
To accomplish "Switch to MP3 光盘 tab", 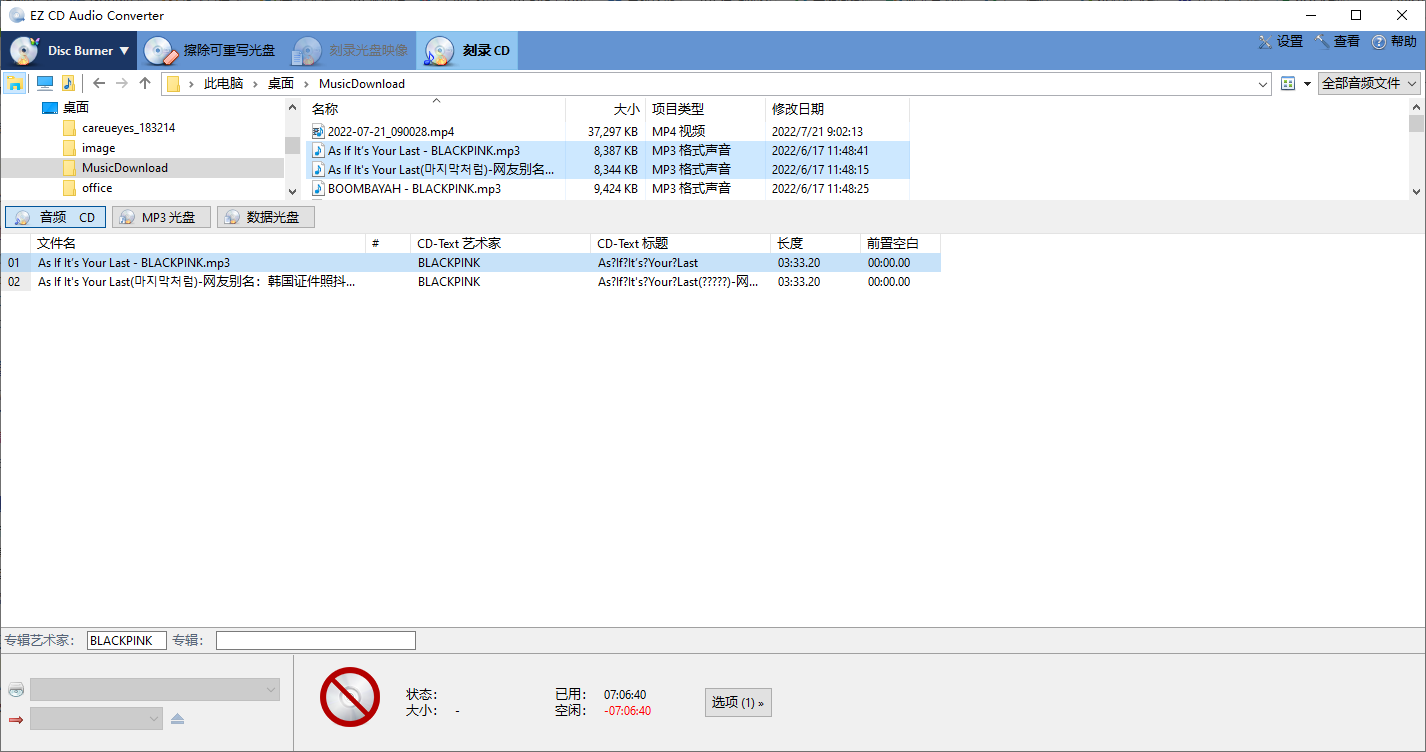I will coord(161,217).
